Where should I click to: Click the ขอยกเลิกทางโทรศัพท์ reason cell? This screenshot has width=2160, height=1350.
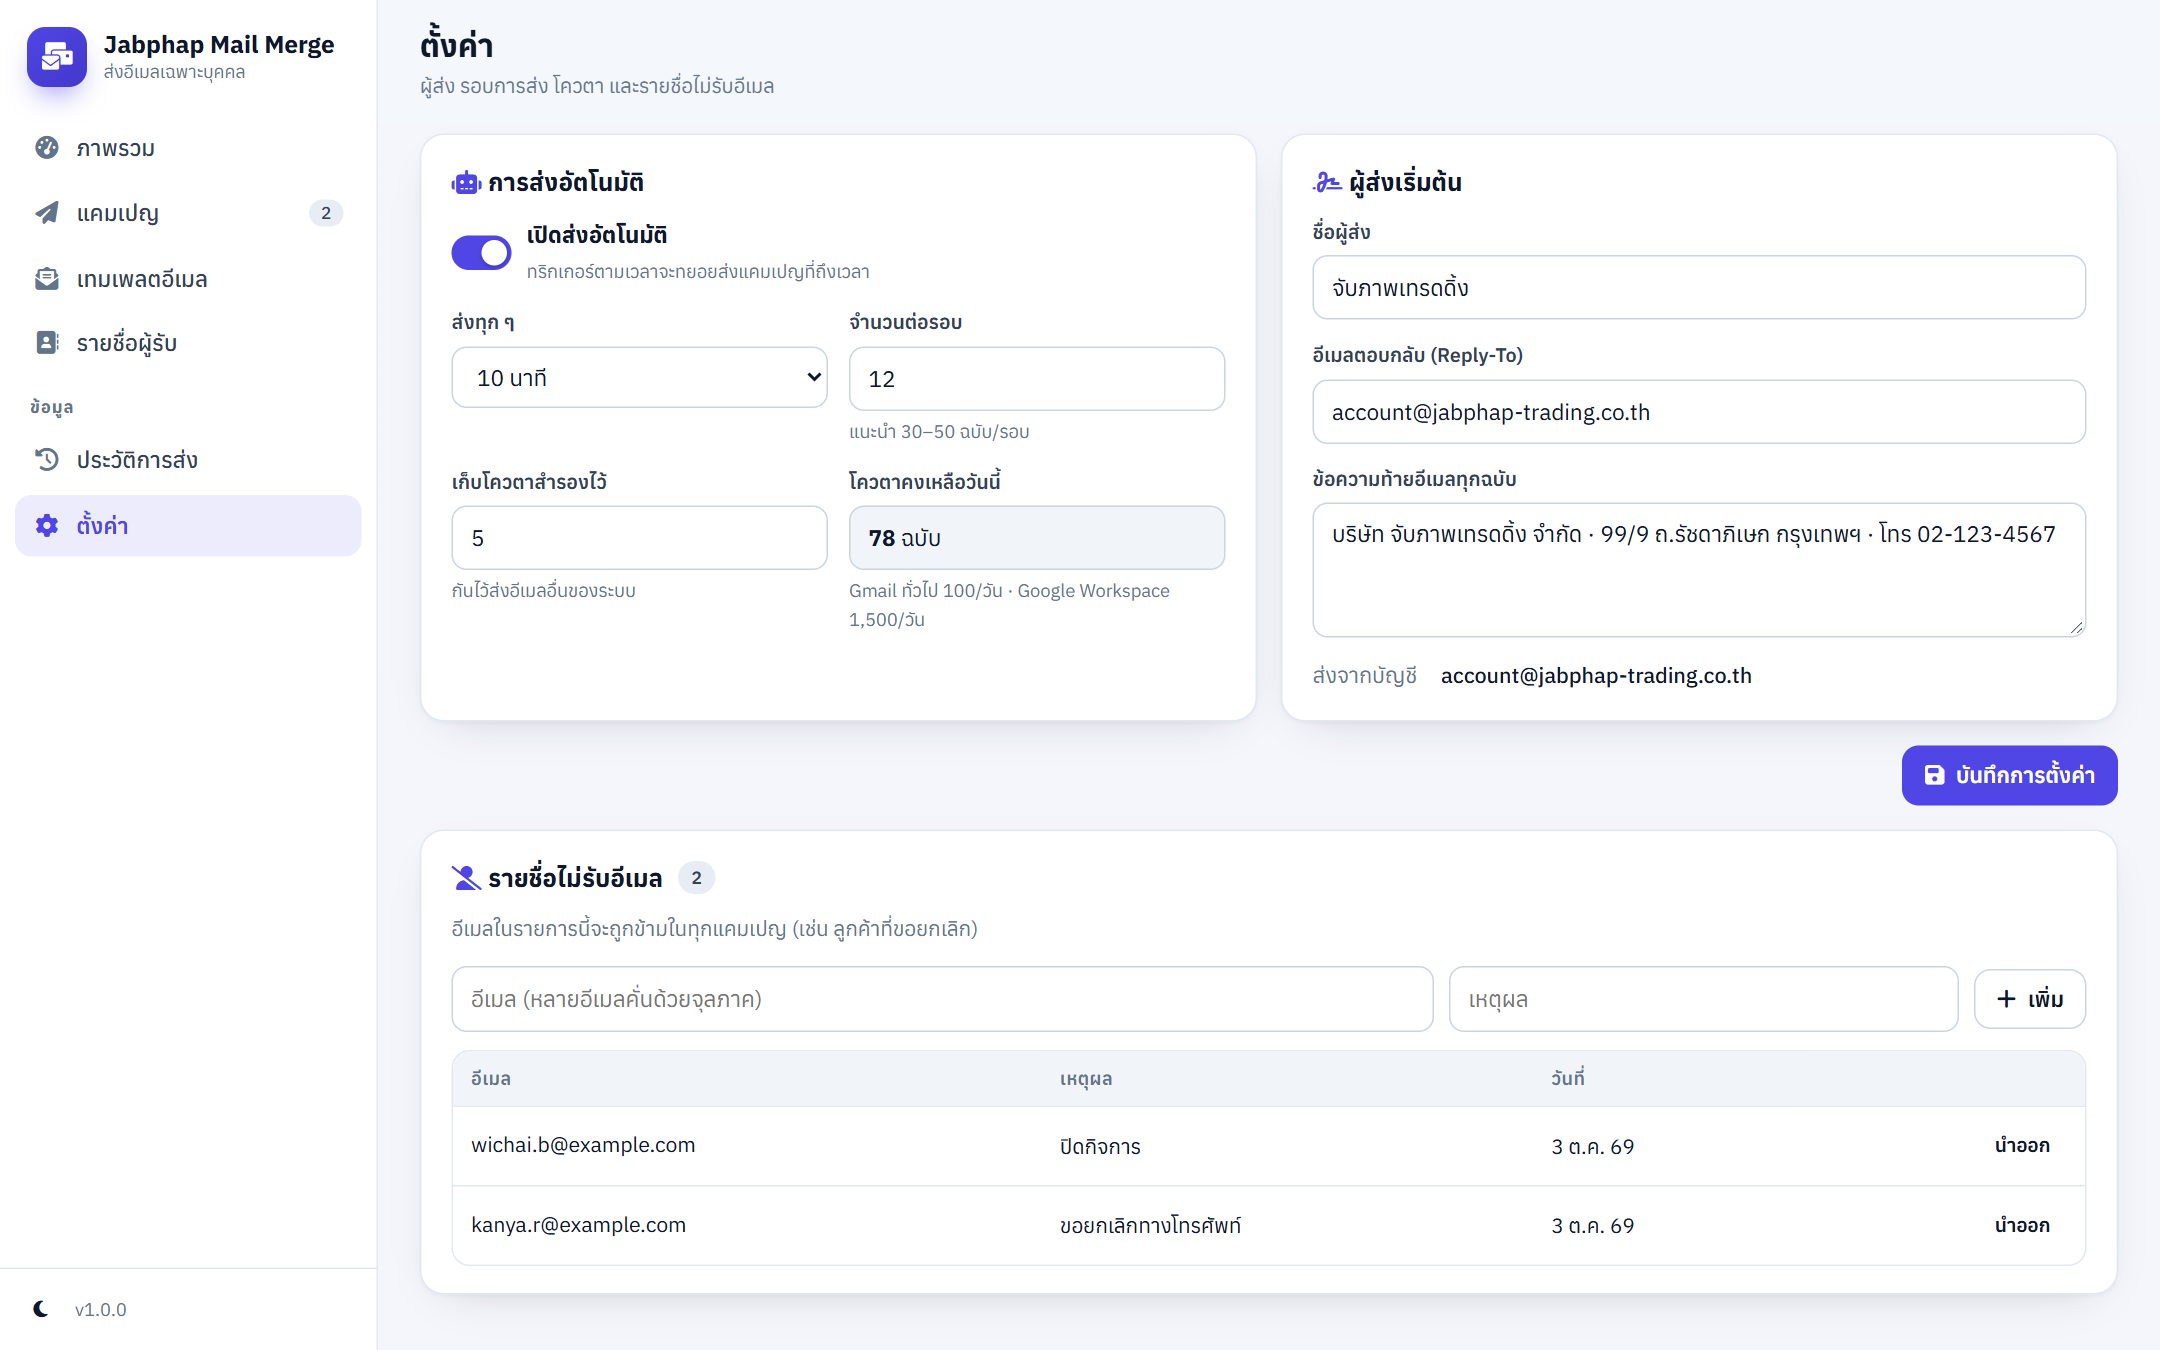[1150, 1226]
